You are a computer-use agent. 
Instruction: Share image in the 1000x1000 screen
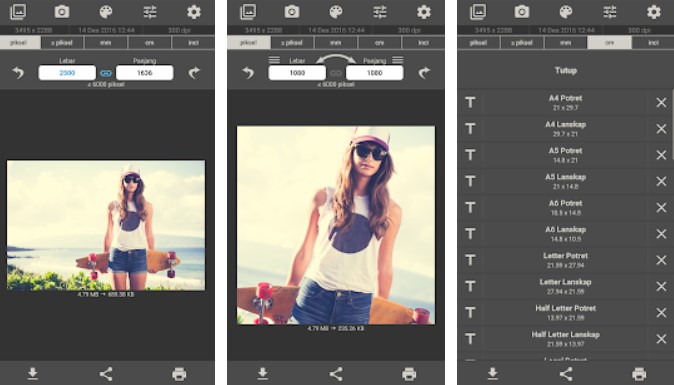pos(336,373)
